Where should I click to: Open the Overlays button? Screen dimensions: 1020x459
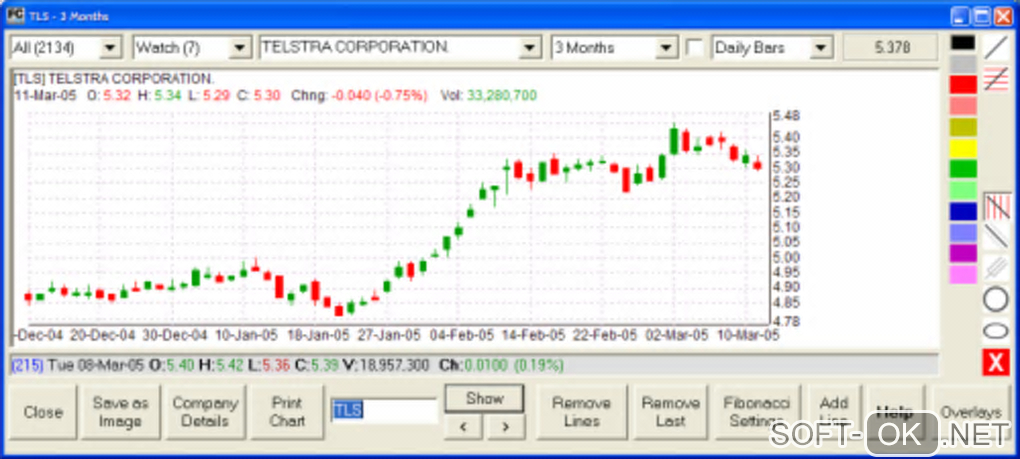tap(971, 412)
